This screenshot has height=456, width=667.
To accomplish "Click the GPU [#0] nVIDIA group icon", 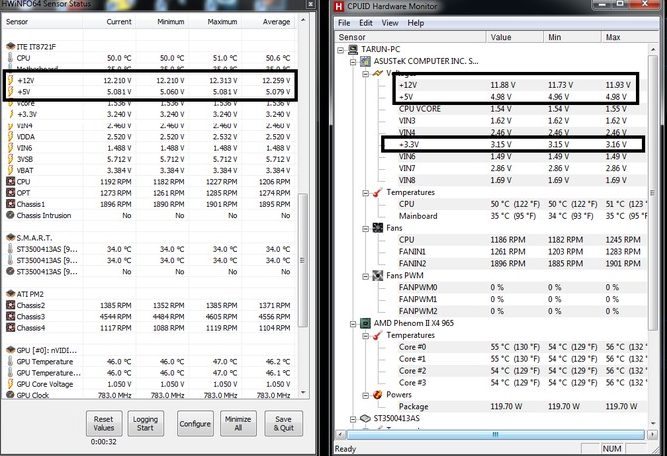I will [x=11, y=350].
